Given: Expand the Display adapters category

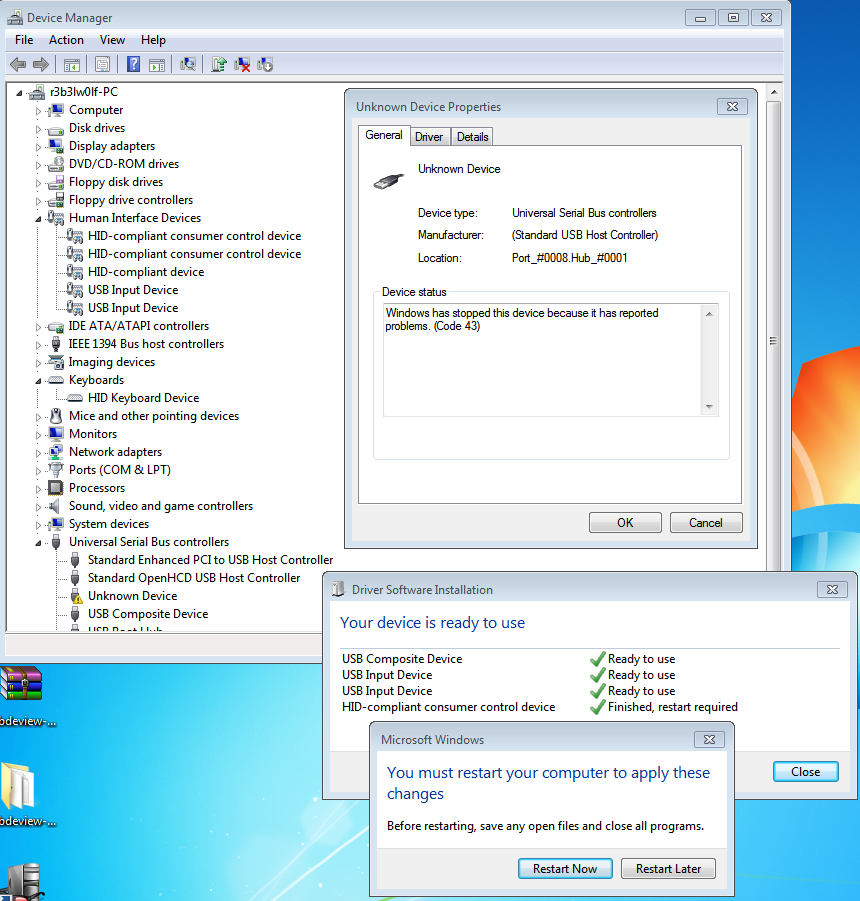Looking at the screenshot, I should coord(39,146).
